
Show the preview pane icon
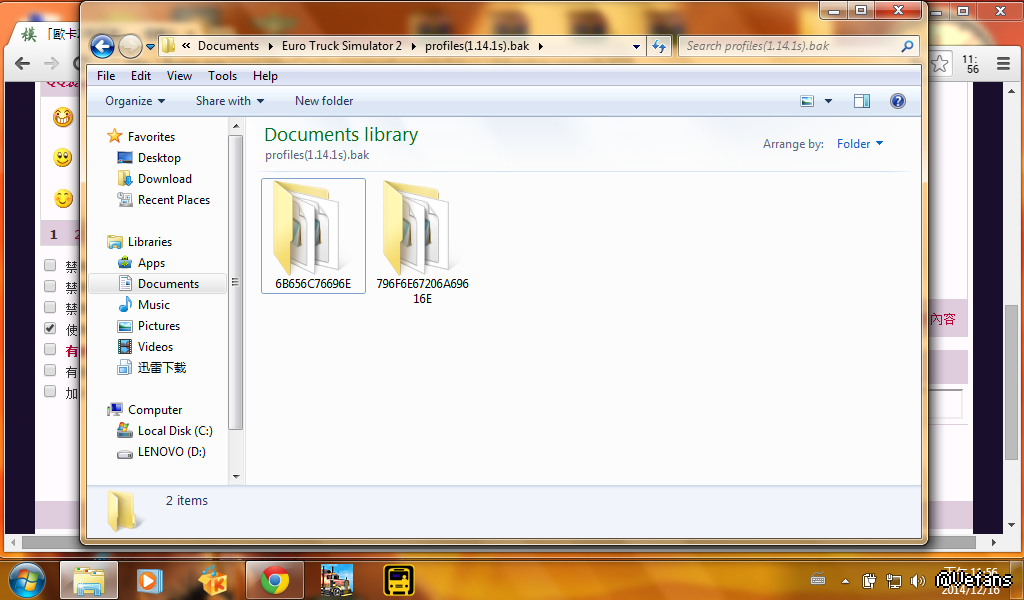click(861, 101)
